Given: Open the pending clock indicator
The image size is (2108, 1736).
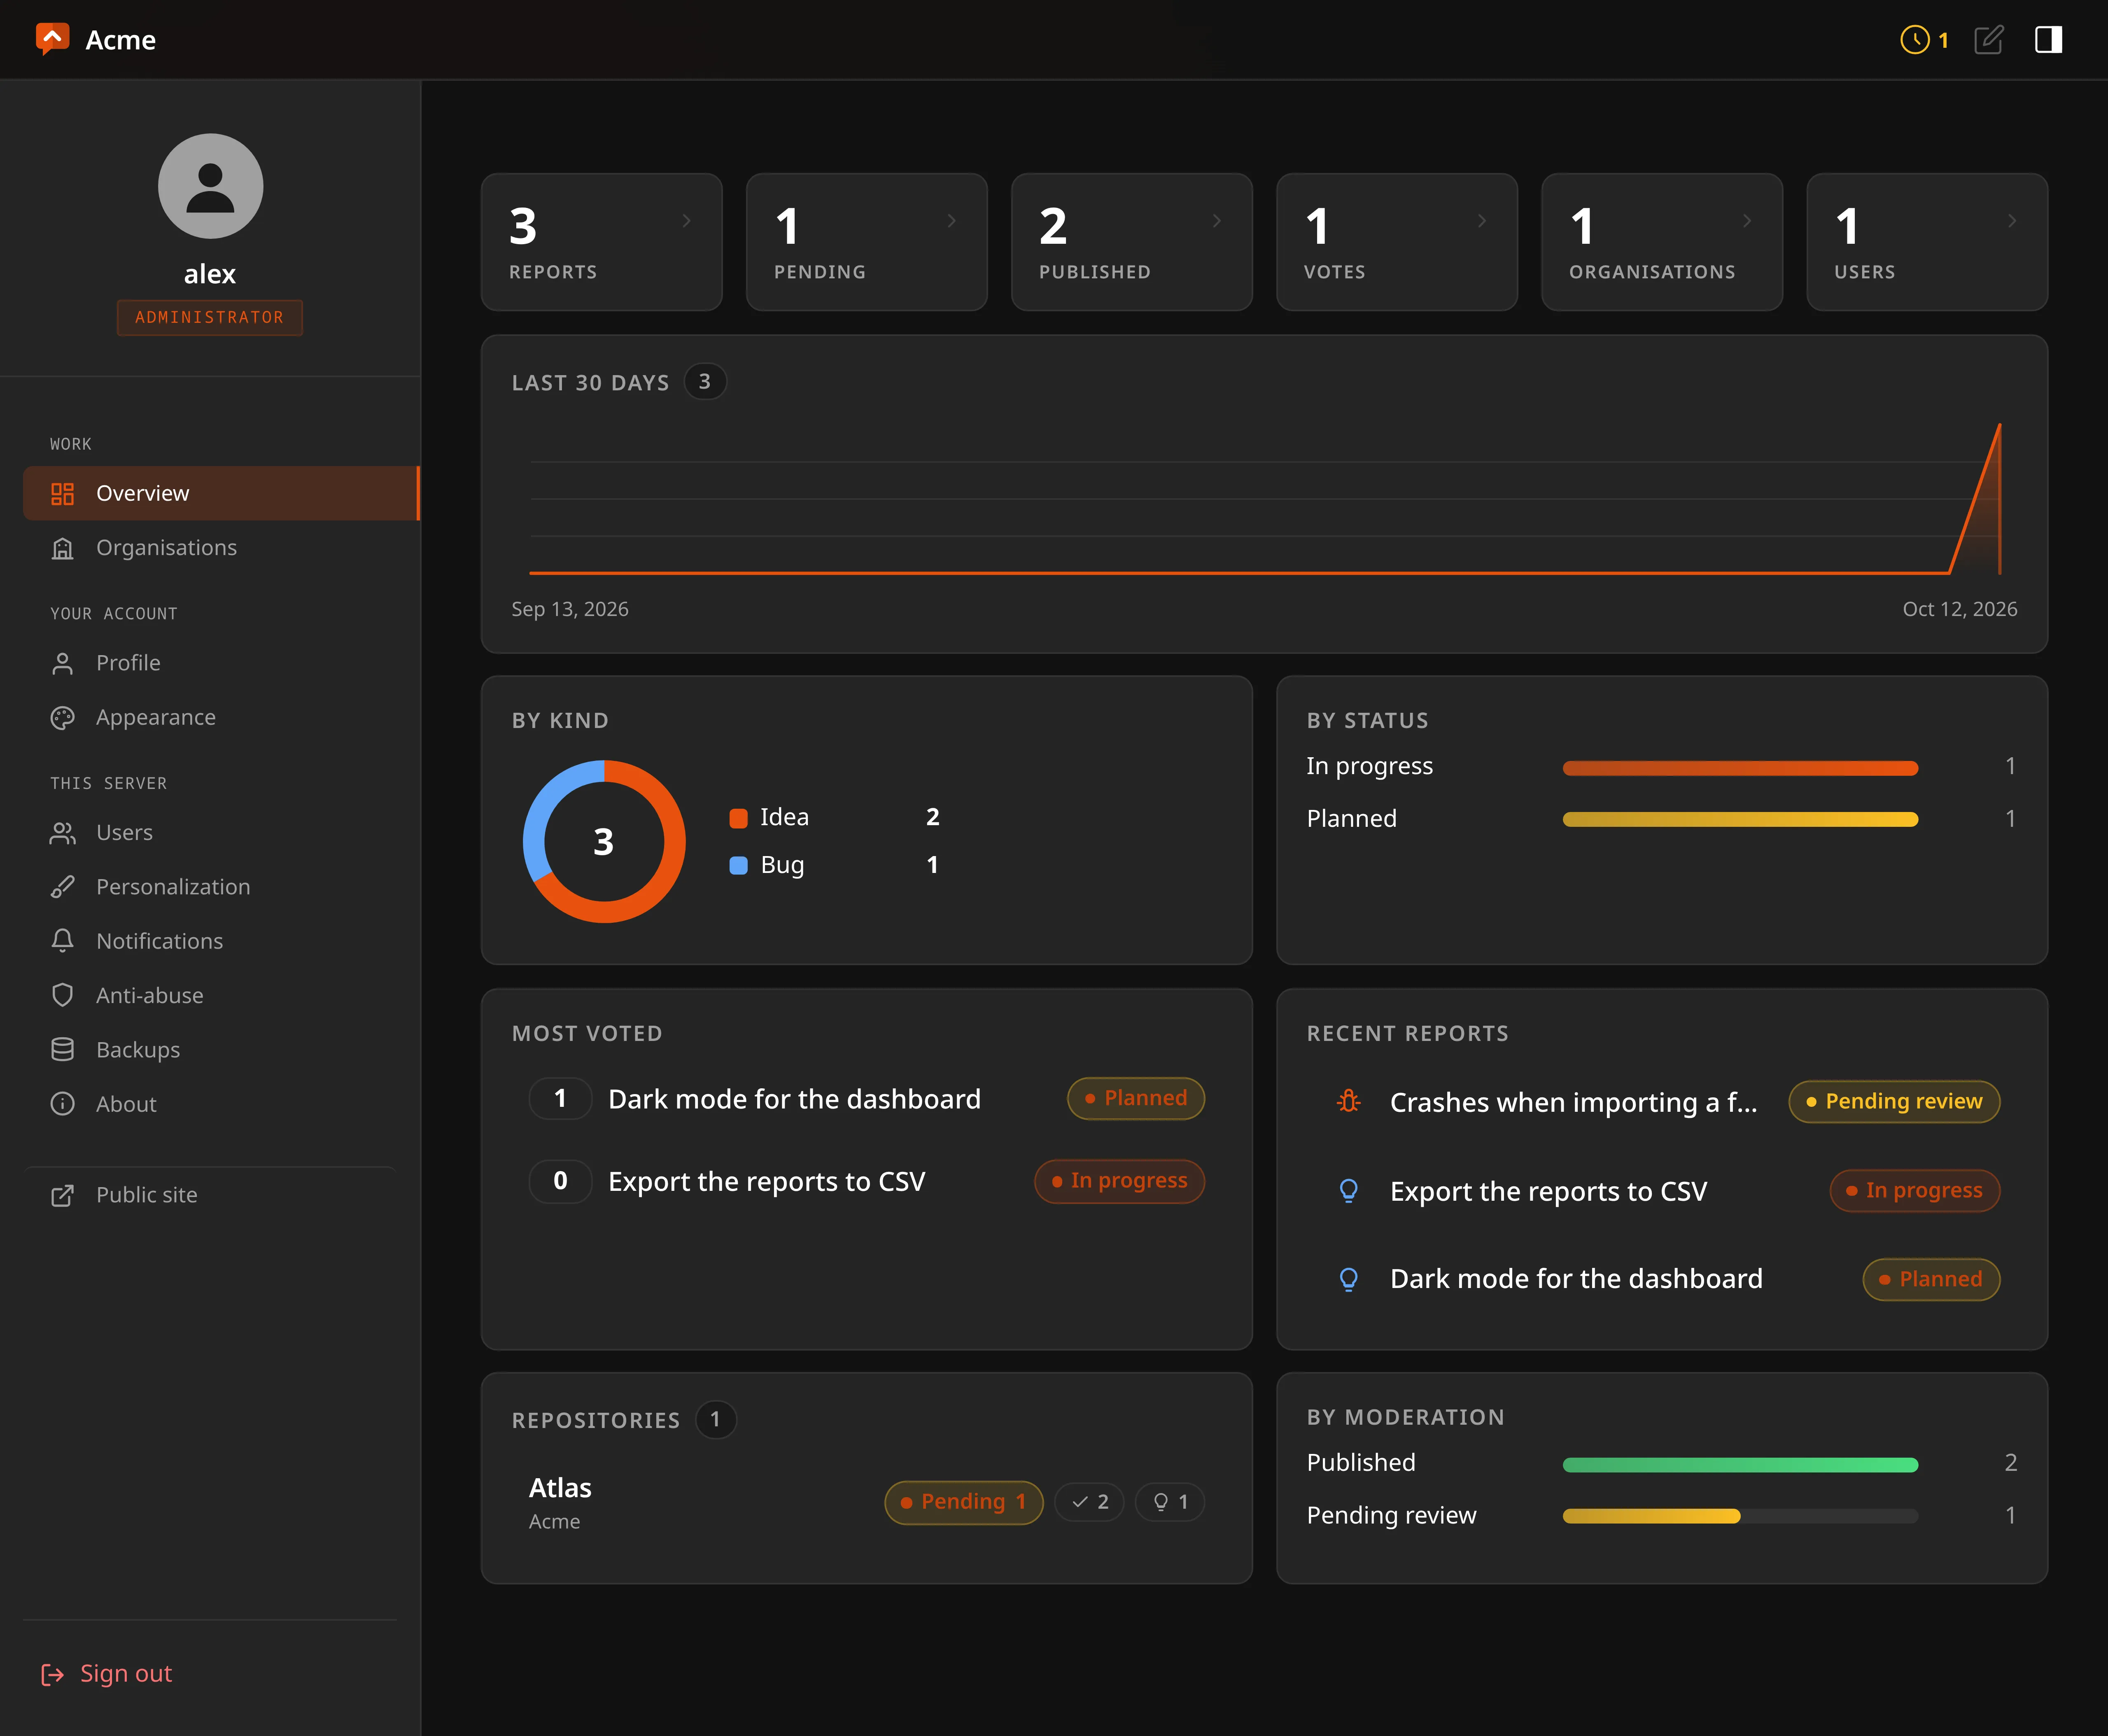Looking at the screenshot, I should (x=1924, y=40).
